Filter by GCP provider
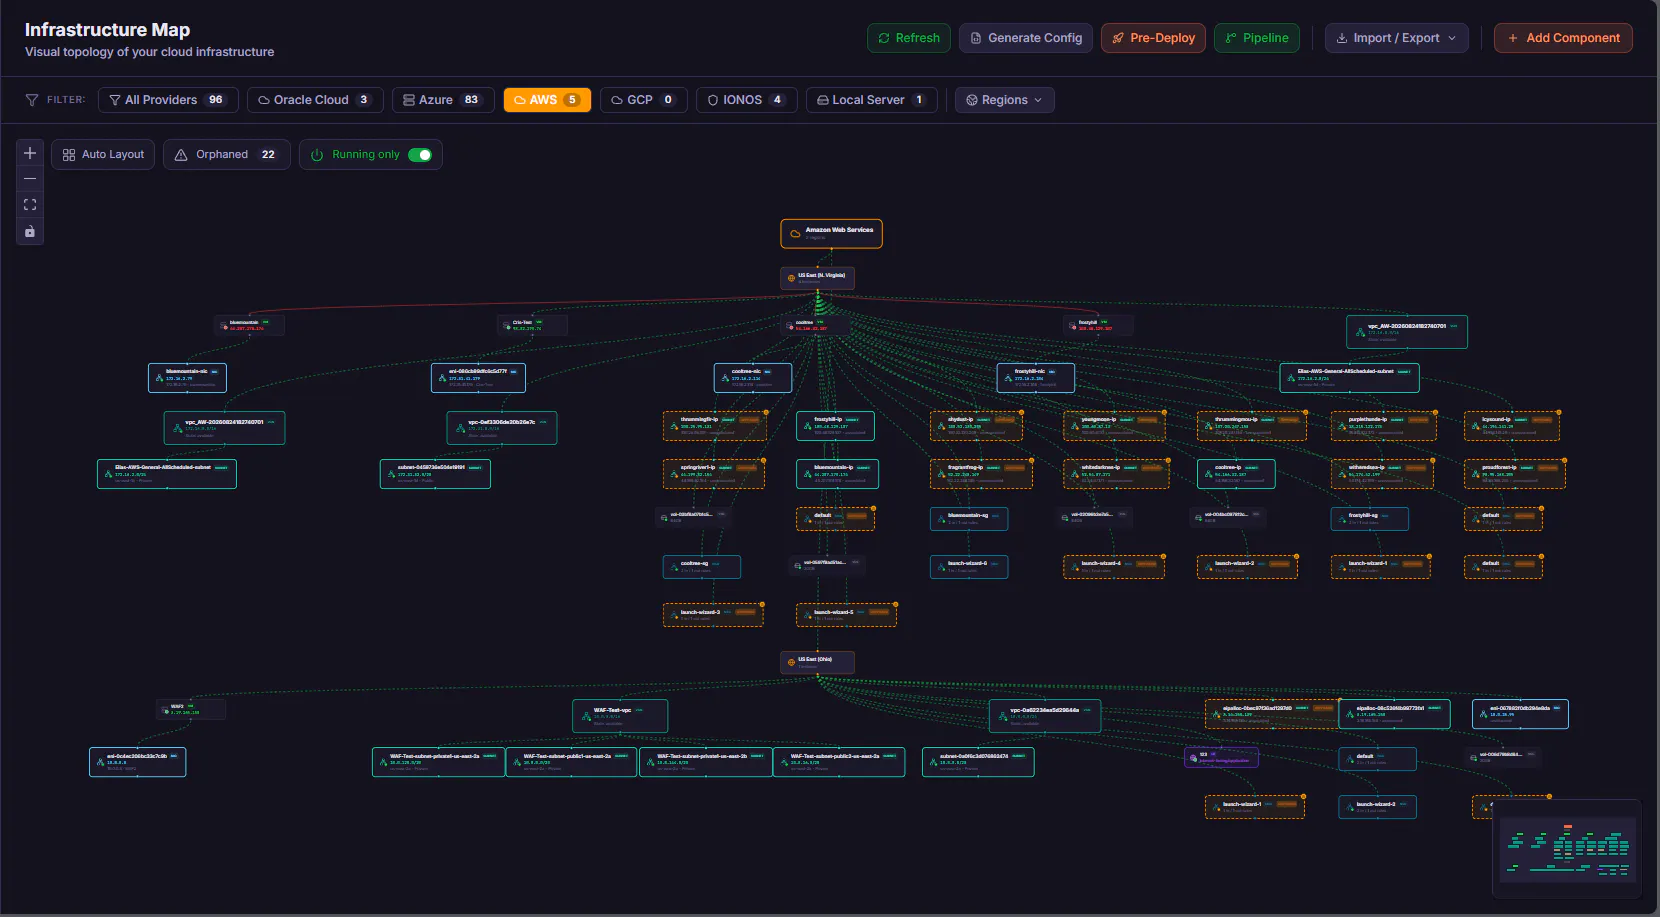The image size is (1660, 917). [643, 100]
